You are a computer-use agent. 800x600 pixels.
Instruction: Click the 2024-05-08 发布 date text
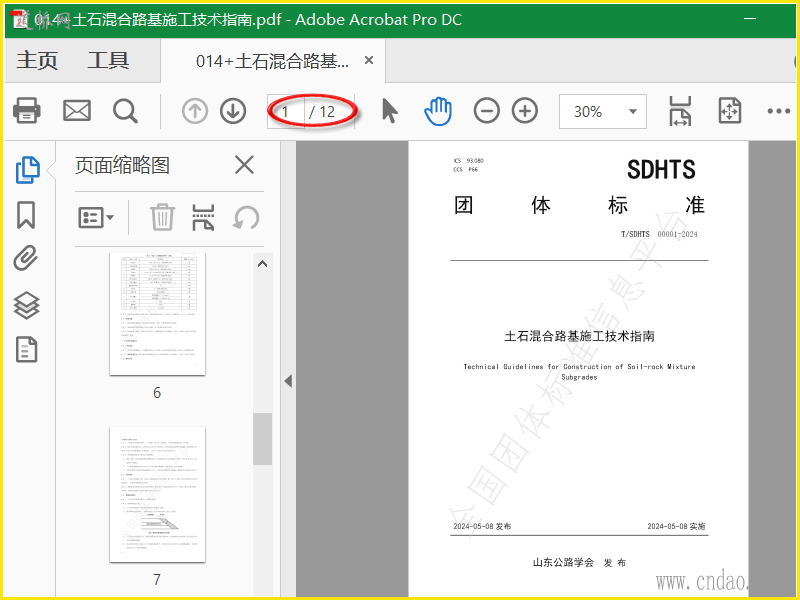pos(482,526)
